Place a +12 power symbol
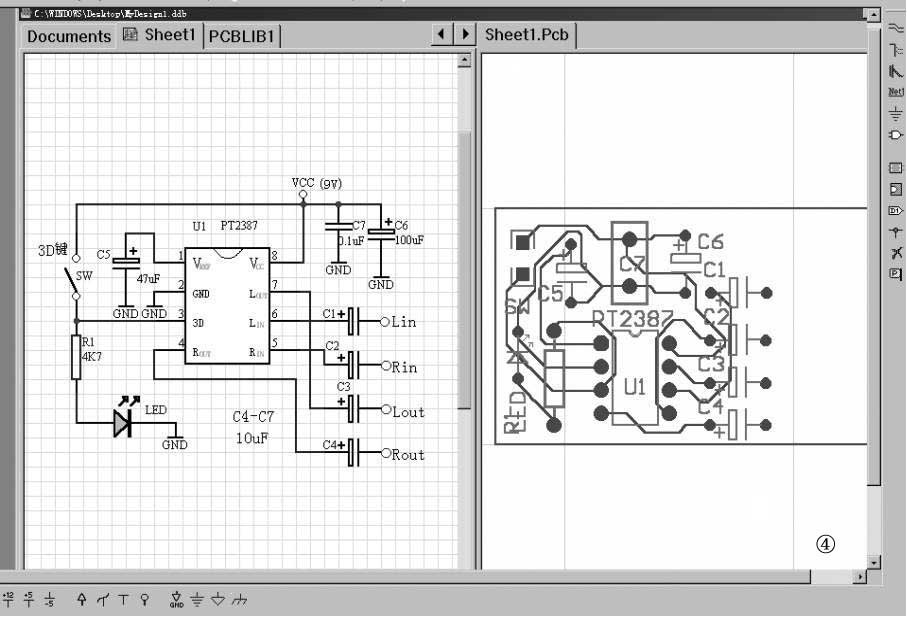 pos(9,599)
